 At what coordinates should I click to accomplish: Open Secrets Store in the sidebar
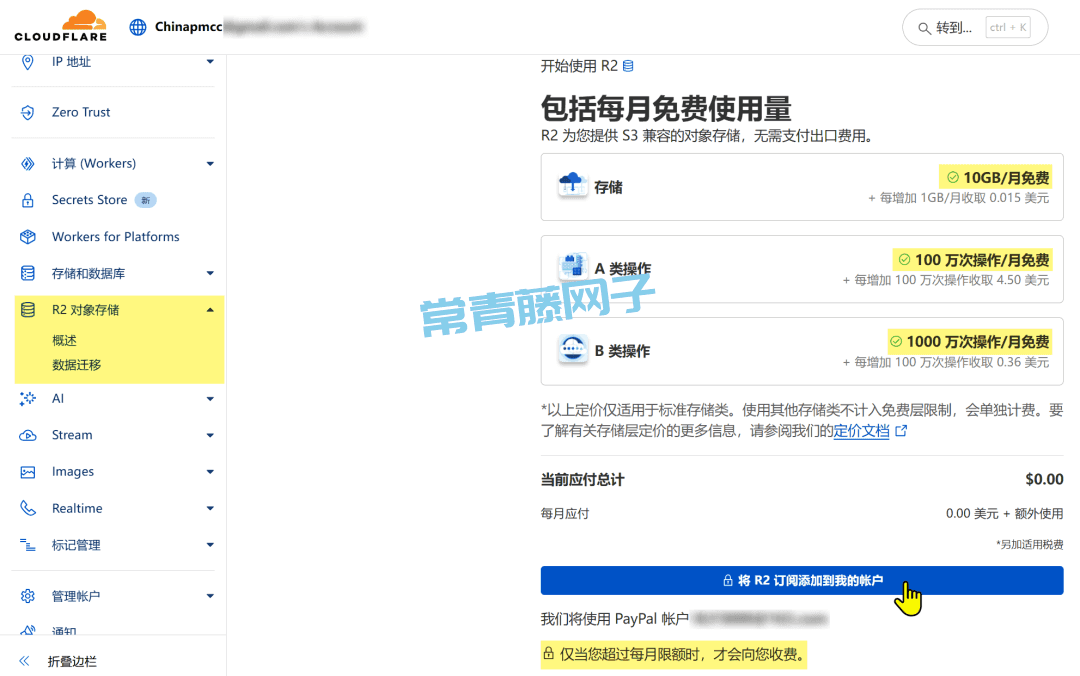click(x=90, y=200)
